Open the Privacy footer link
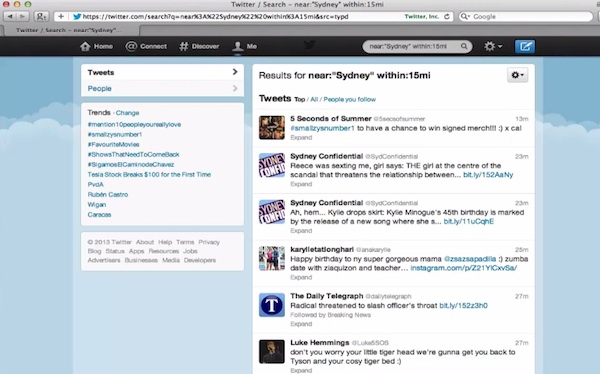 tap(209, 242)
